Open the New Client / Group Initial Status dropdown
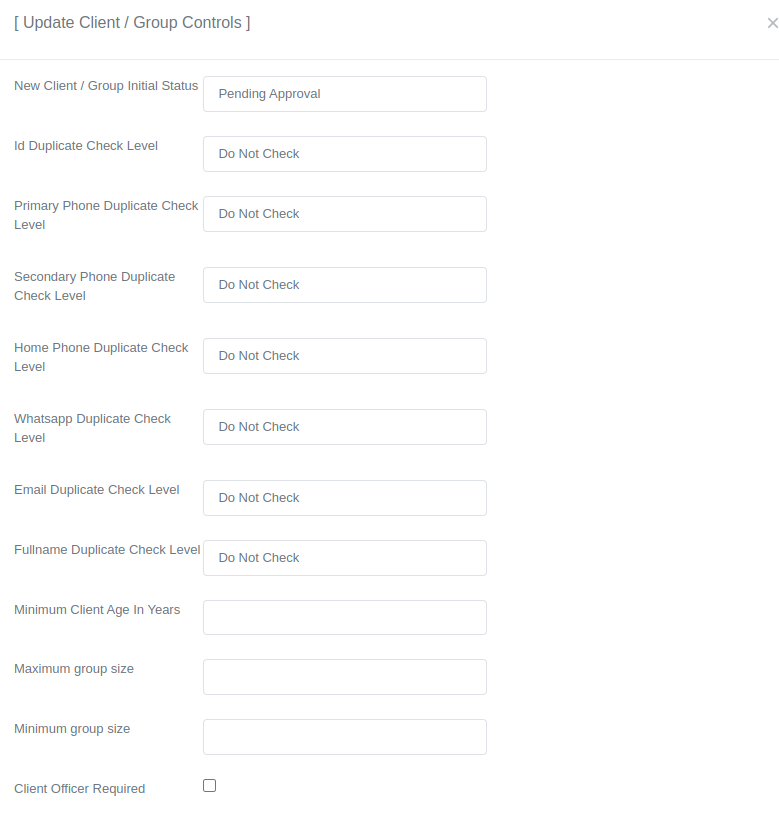The width and height of the screenshot is (779, 821). pos(344,93)
